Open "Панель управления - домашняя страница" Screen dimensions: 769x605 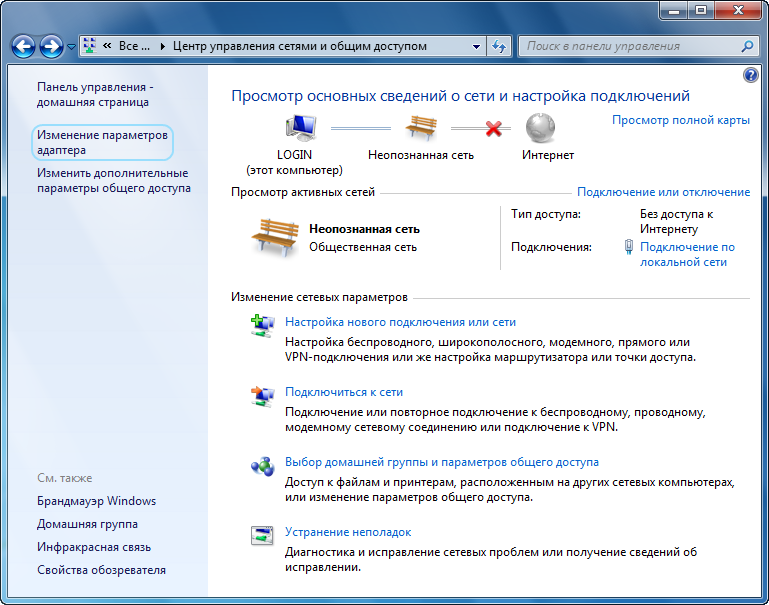(x=95, y=95)
